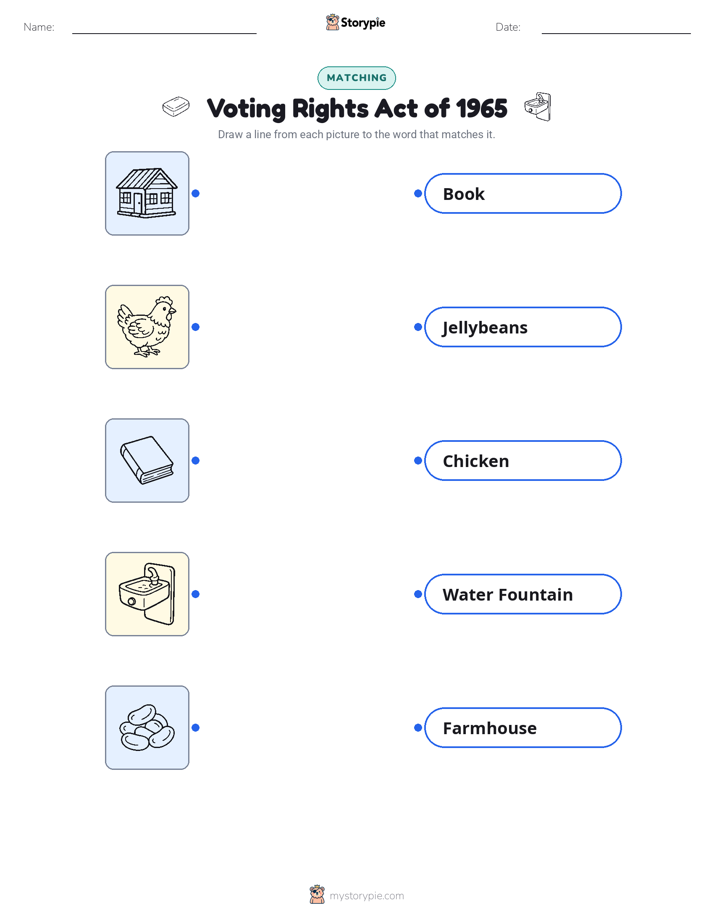This screenshot has height=924, width=714.
Task: Click the bear icon in footer
Action: [317, 895]
